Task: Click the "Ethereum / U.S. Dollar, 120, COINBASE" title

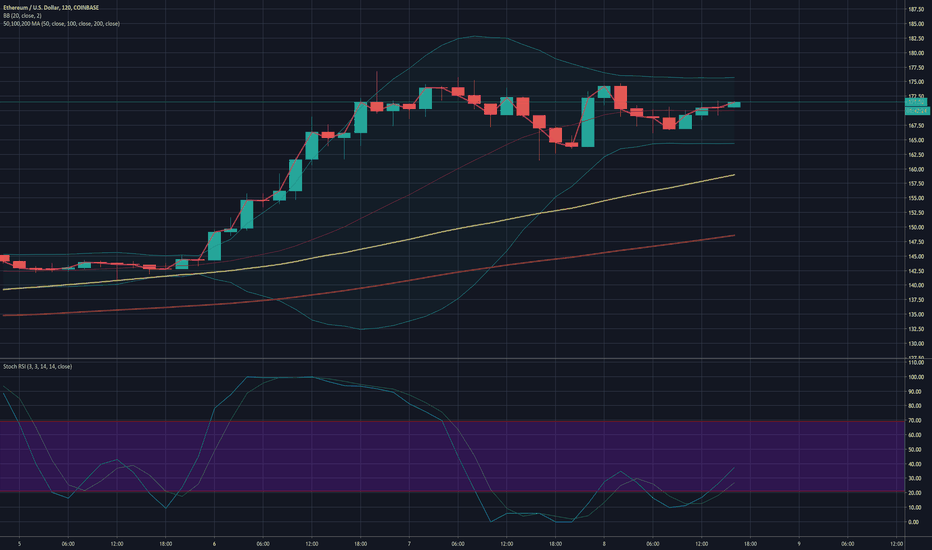Action: 51,8
